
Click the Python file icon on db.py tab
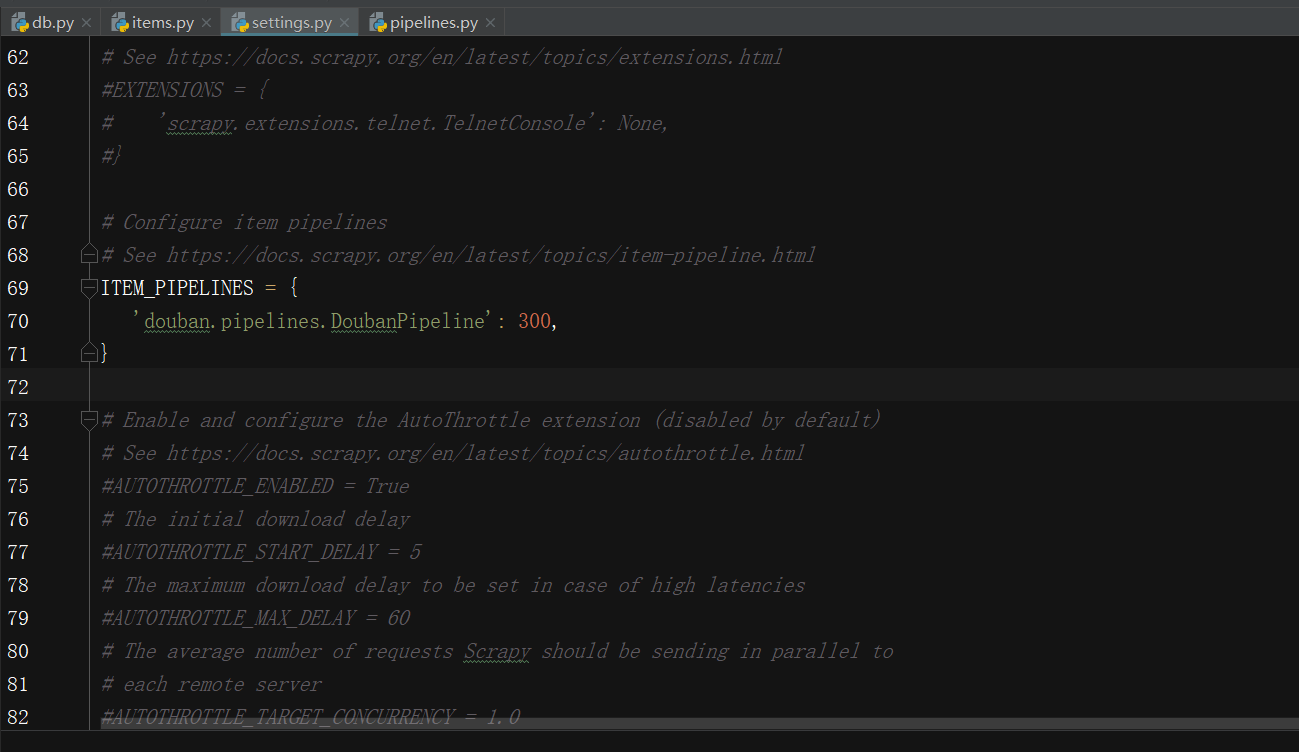pyautogui.click(x=20, y=22)
